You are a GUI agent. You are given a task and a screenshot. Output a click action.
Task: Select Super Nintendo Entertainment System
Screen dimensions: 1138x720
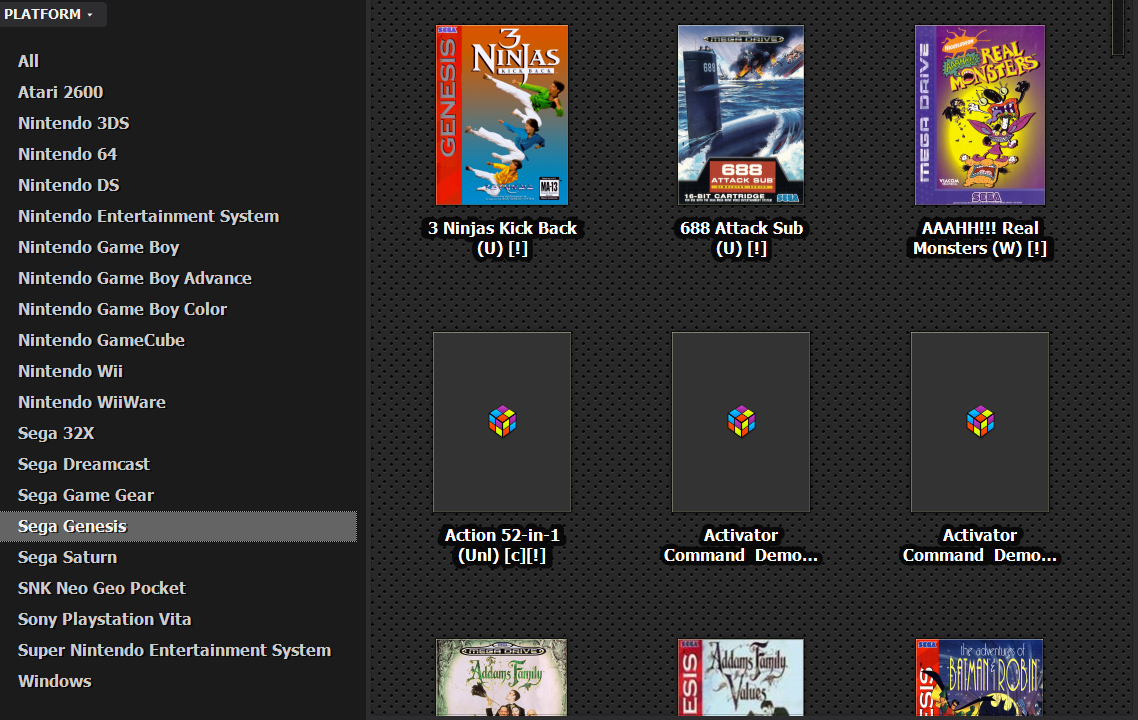click(x=174, y=650)
